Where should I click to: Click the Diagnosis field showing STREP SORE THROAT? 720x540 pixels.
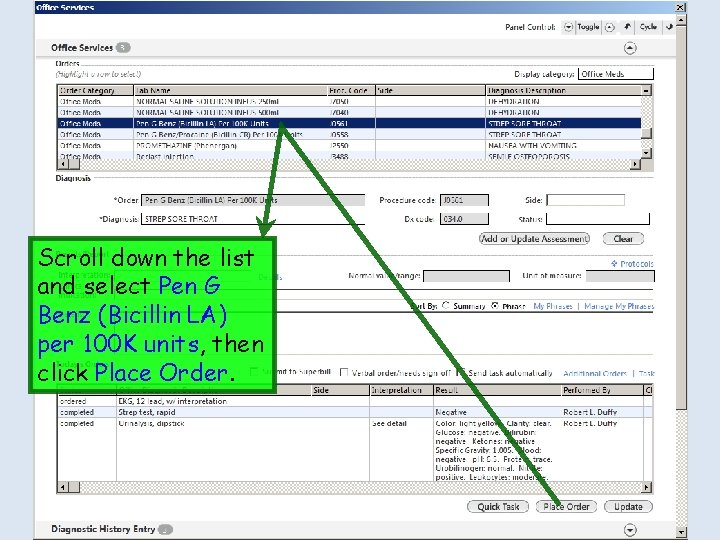click(253, 219)
